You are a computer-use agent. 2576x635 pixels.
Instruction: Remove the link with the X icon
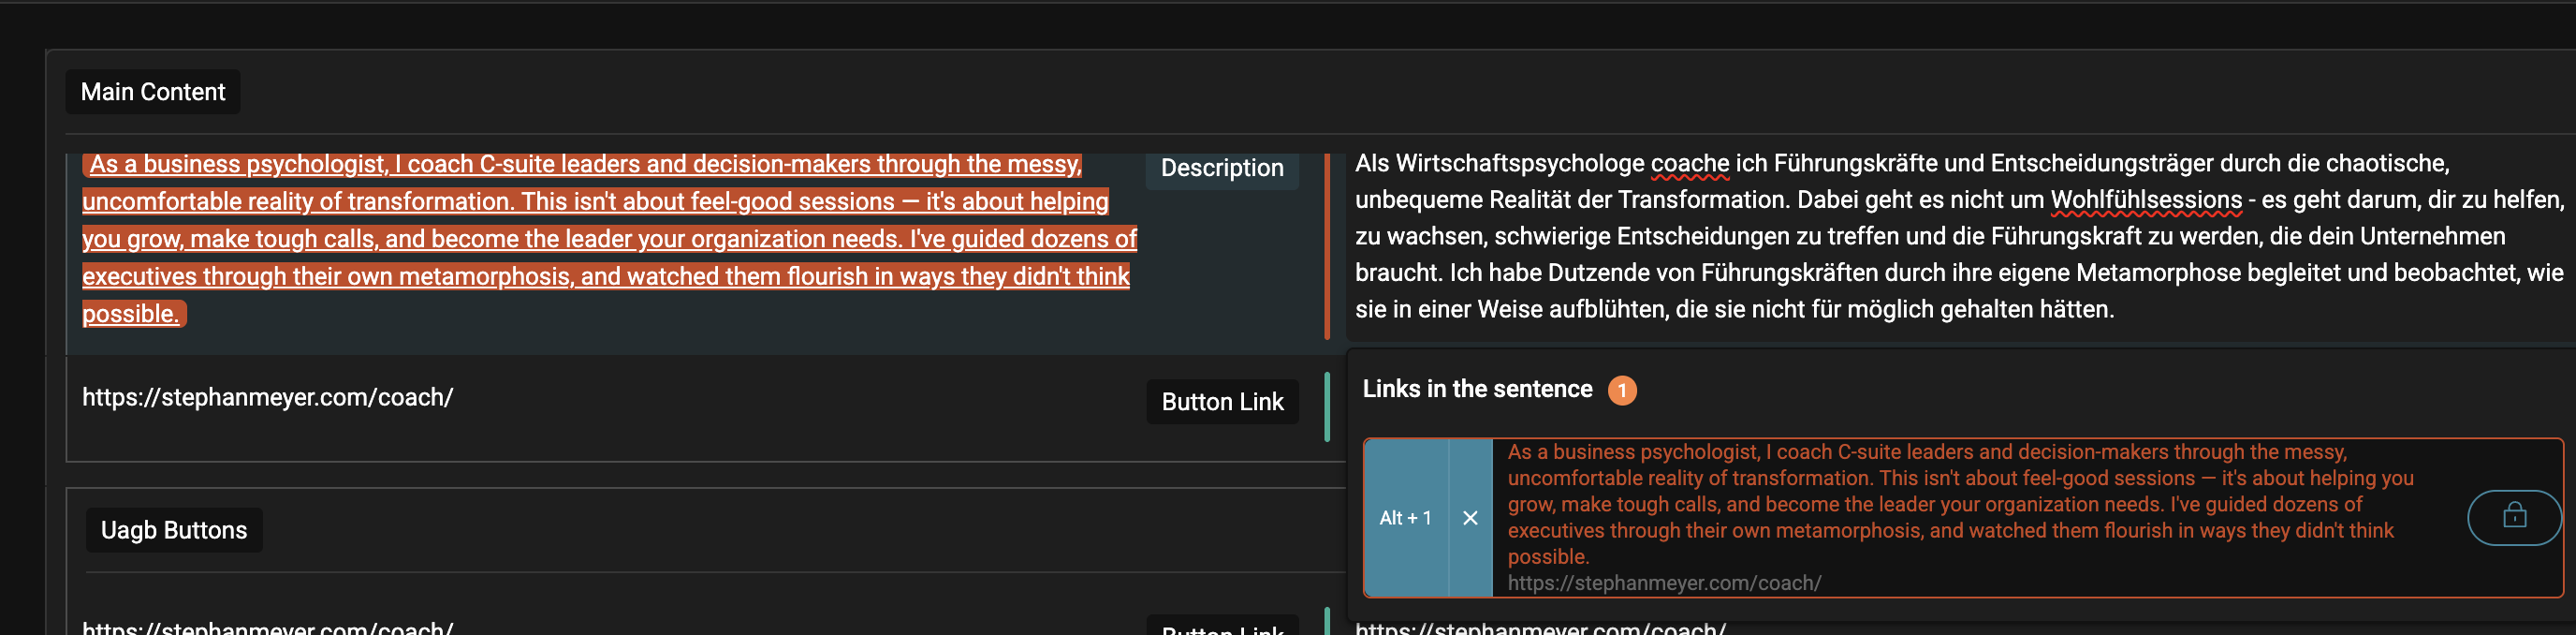1469,518
